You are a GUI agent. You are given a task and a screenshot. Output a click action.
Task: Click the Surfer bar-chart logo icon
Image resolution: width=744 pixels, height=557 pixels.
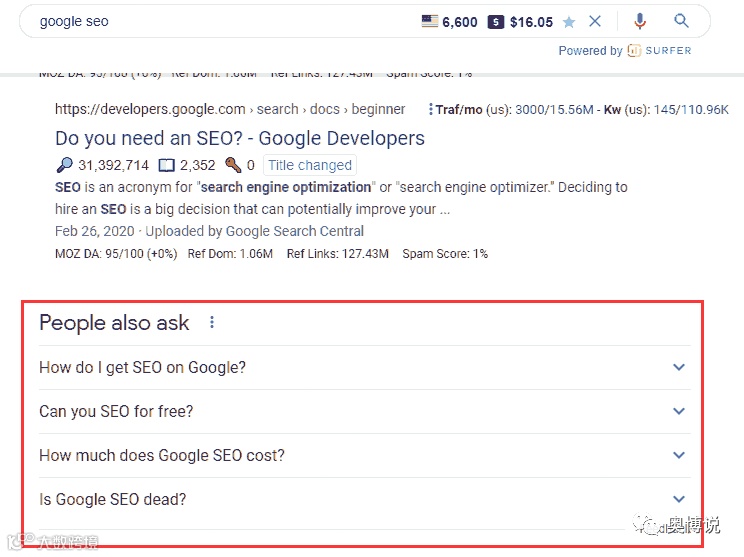point(634,50)
